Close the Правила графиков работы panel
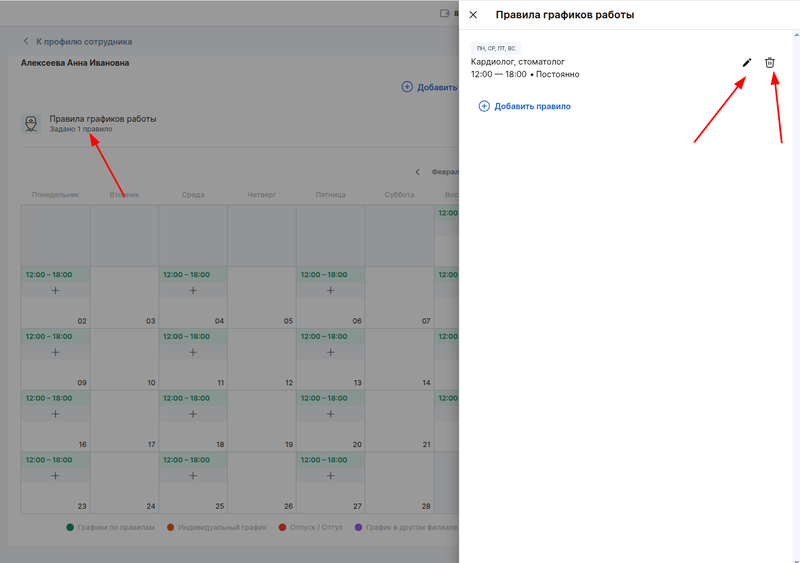 click(473, 15)
